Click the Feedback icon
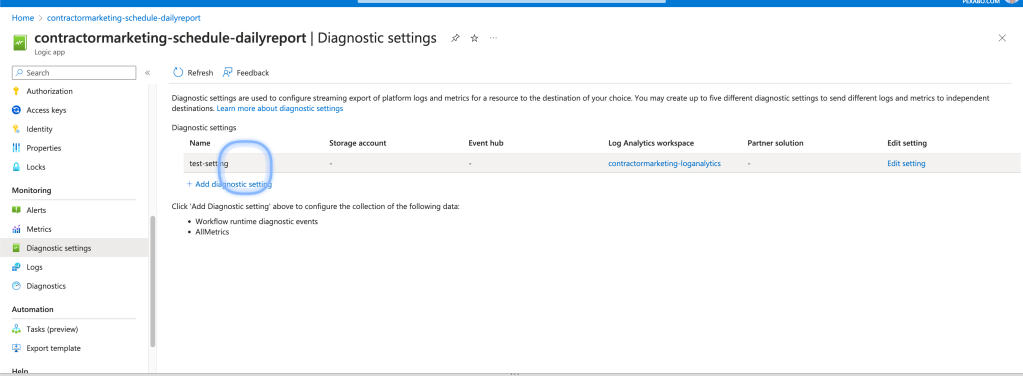 (228, 72)
